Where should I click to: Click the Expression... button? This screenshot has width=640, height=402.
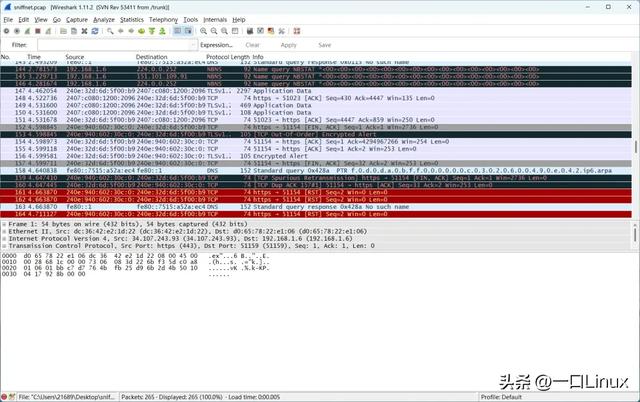[216, 45]
